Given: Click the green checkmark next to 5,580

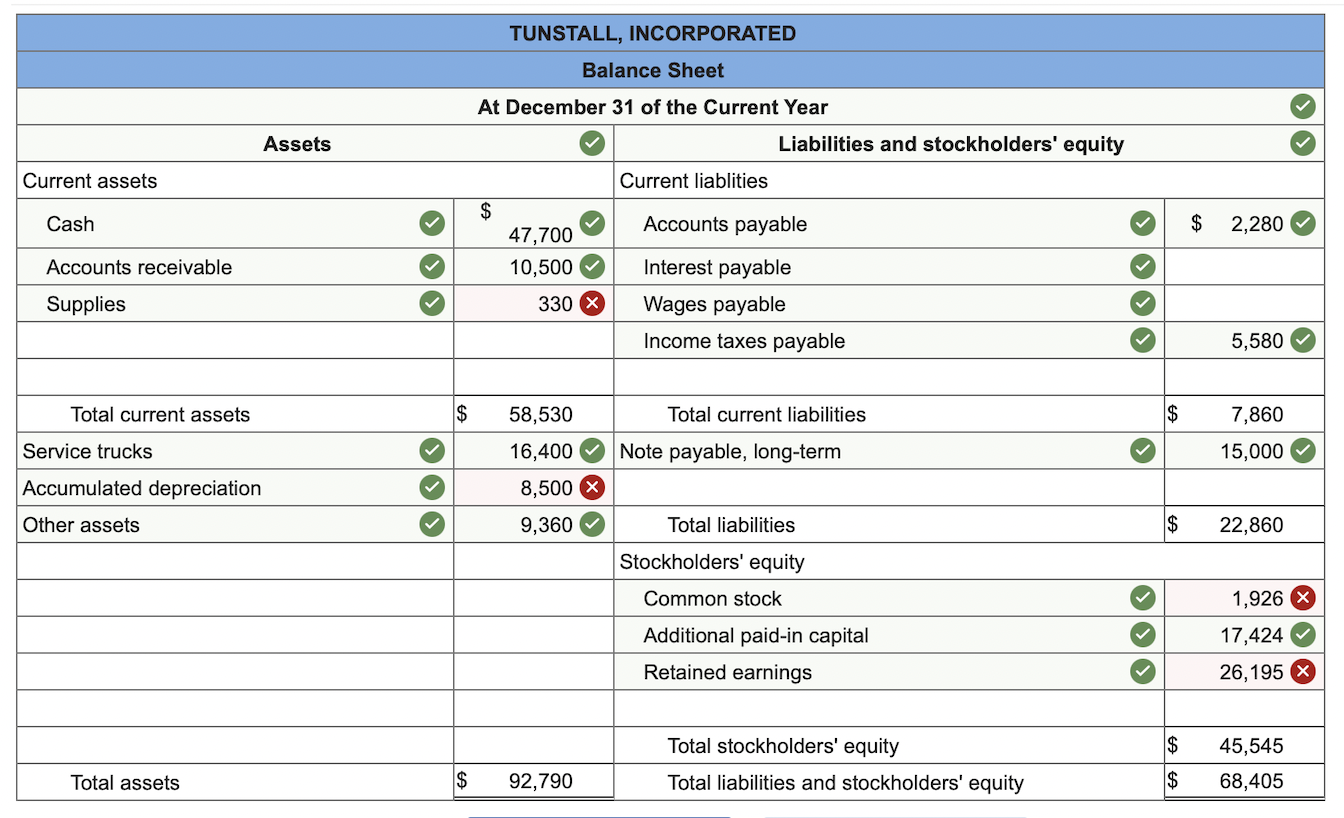Looking at the screenshot, I should point(1301,341).
